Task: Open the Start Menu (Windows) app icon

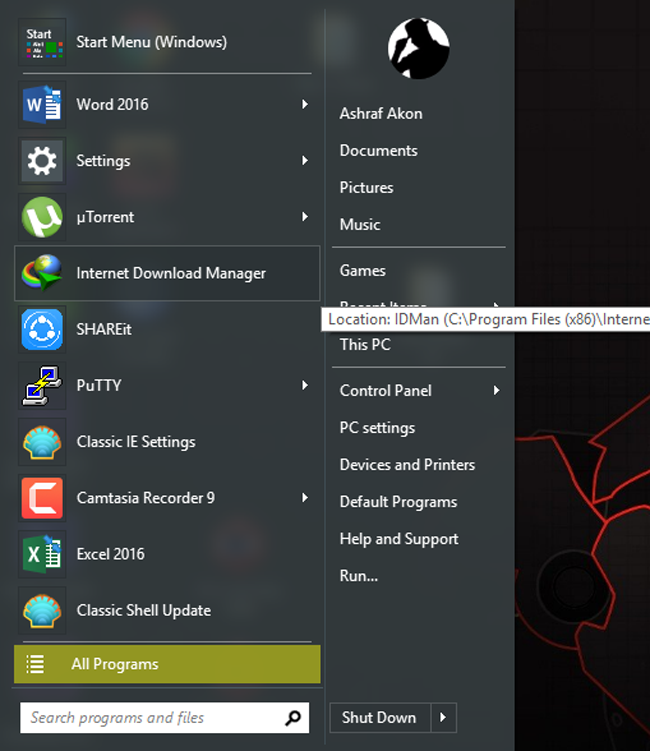Action: click(42, 42)
